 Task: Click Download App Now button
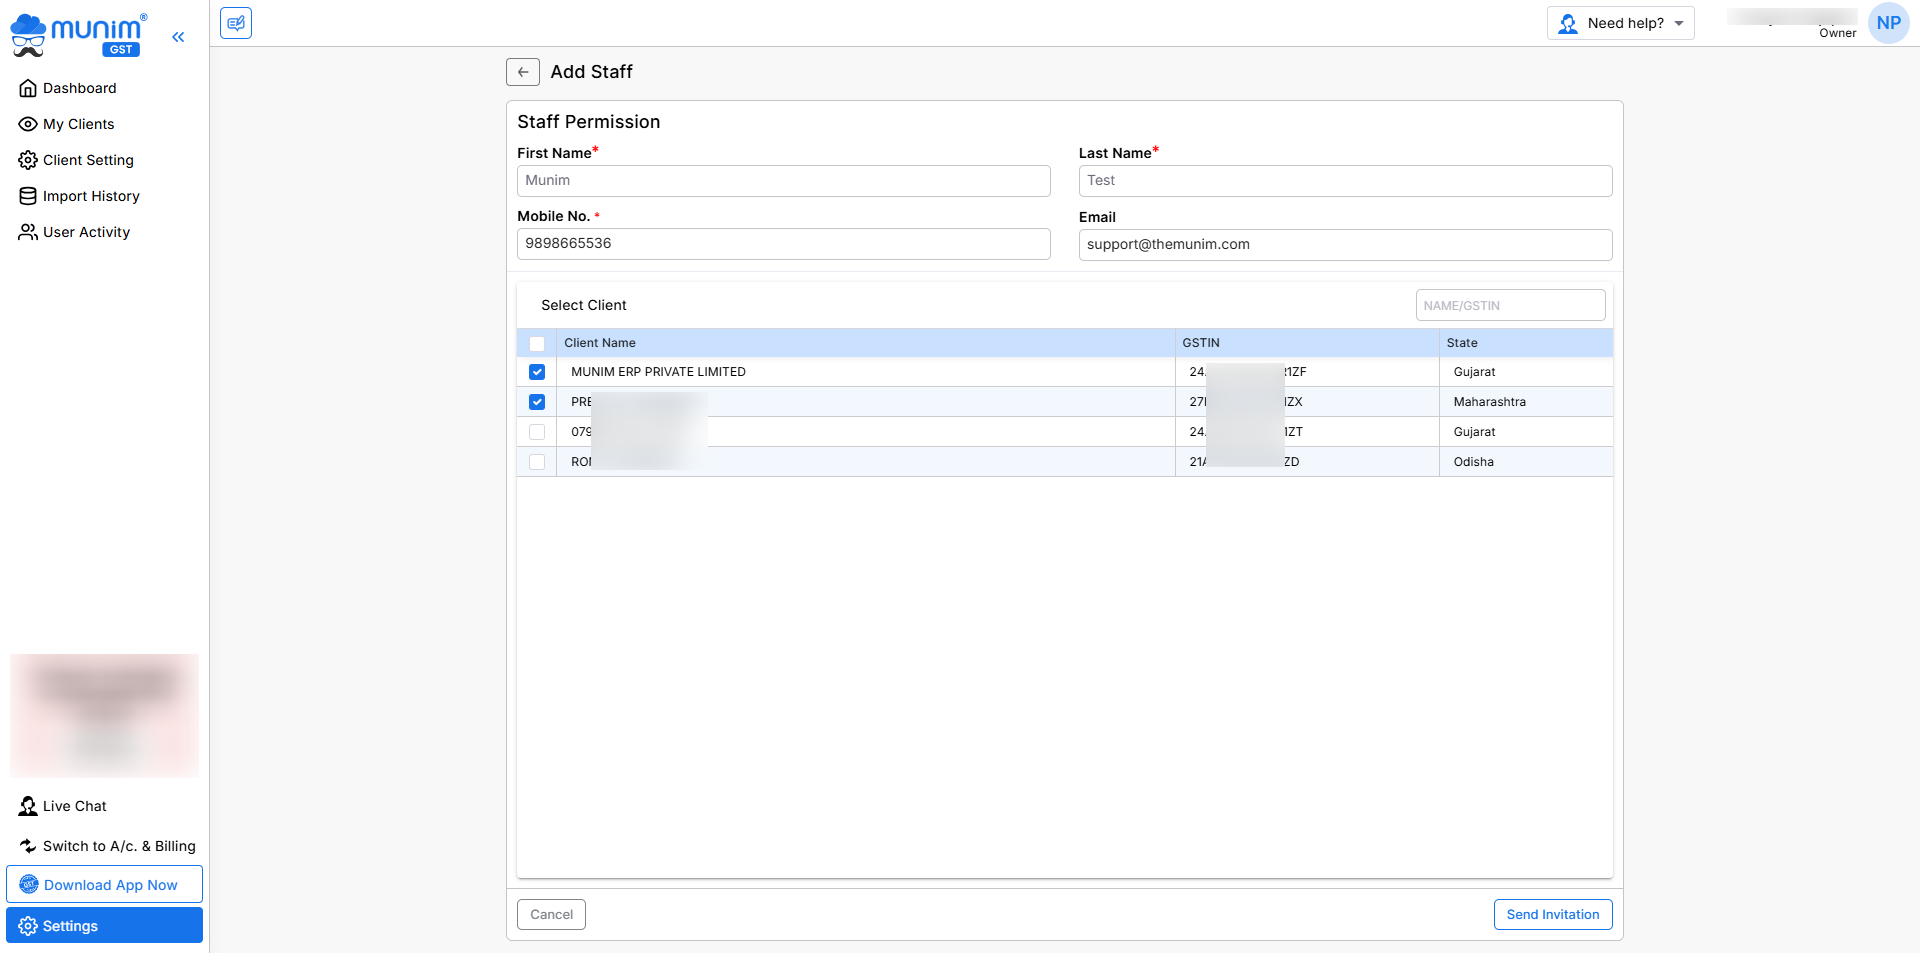click(x=104, y=884)
